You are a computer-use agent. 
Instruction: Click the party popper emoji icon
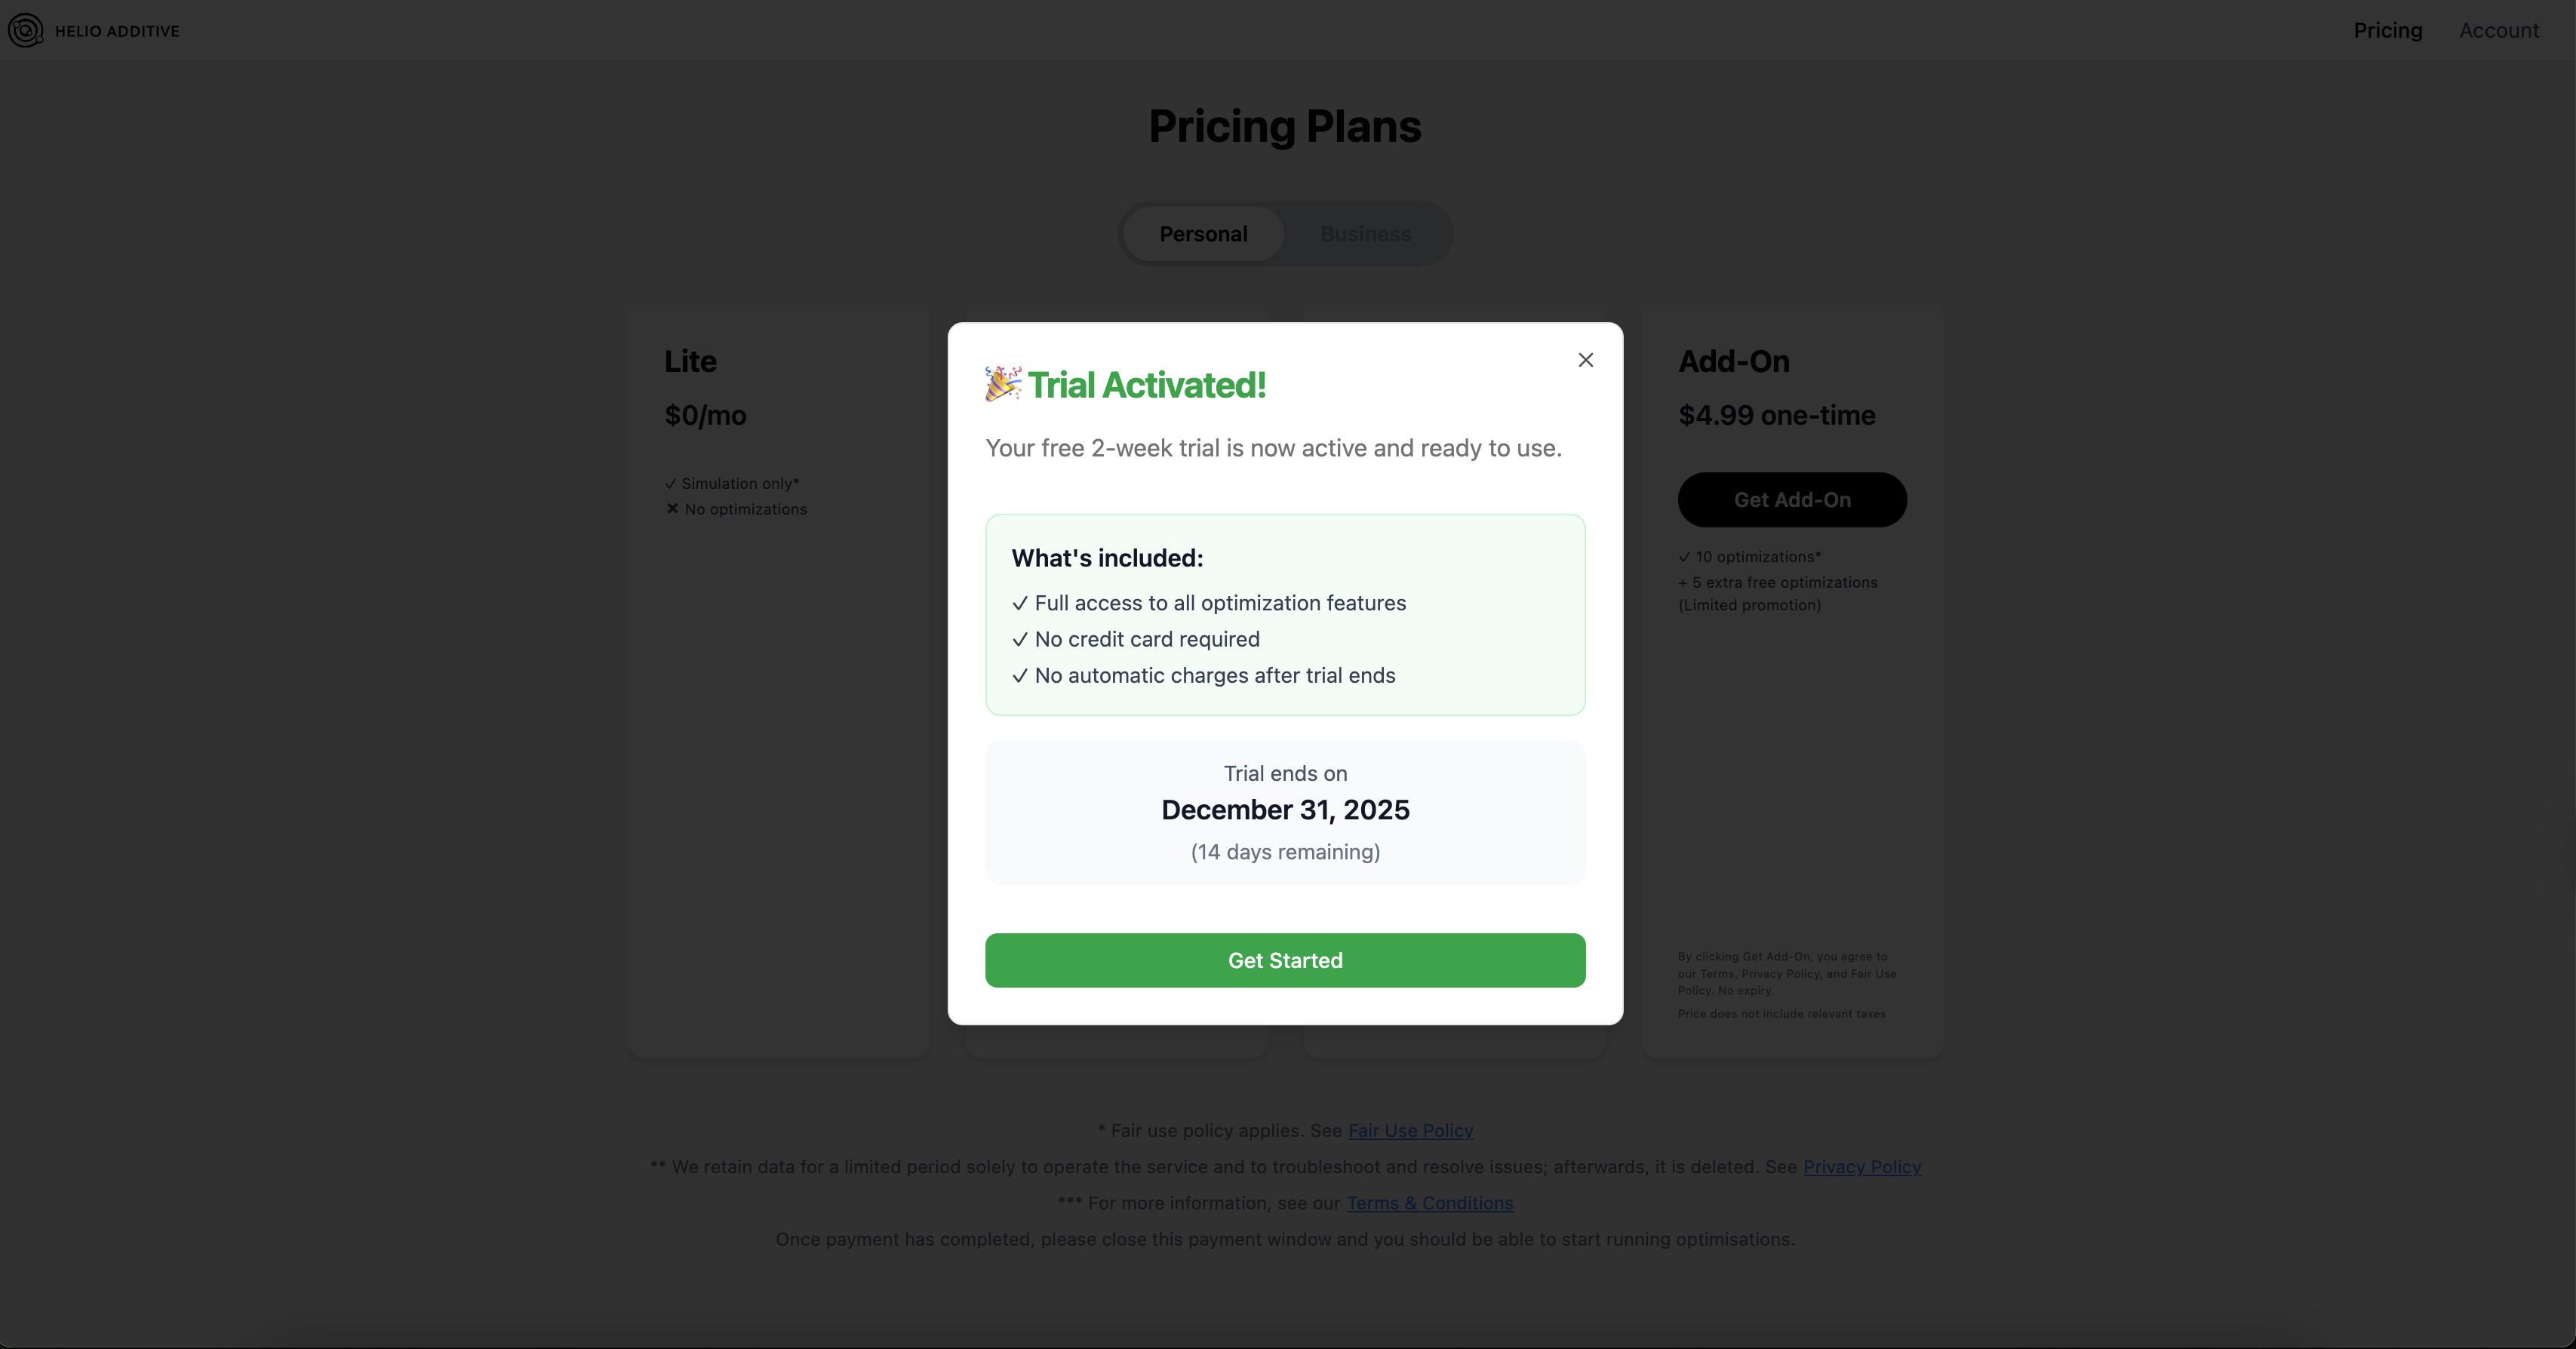(x=1002, y=384)
